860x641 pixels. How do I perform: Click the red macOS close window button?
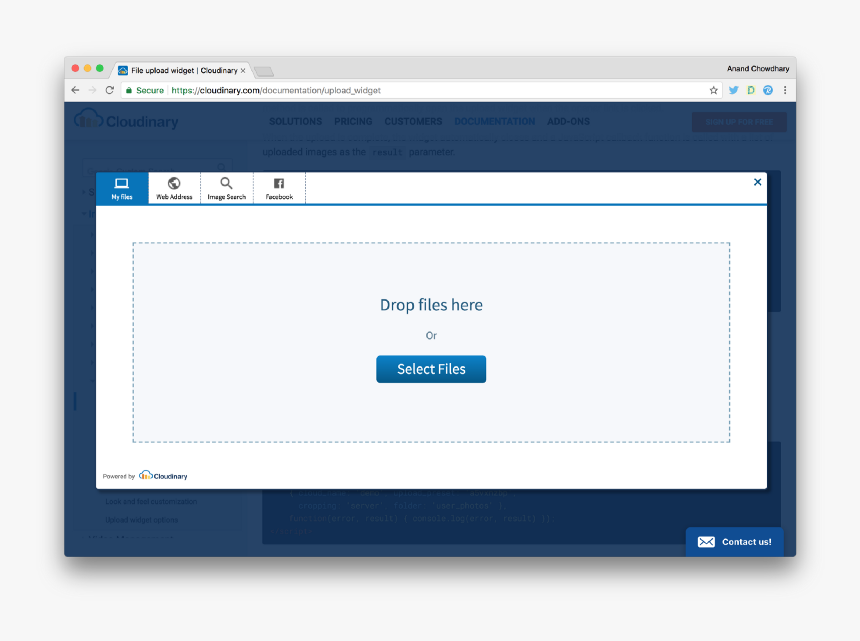[75, 69]
